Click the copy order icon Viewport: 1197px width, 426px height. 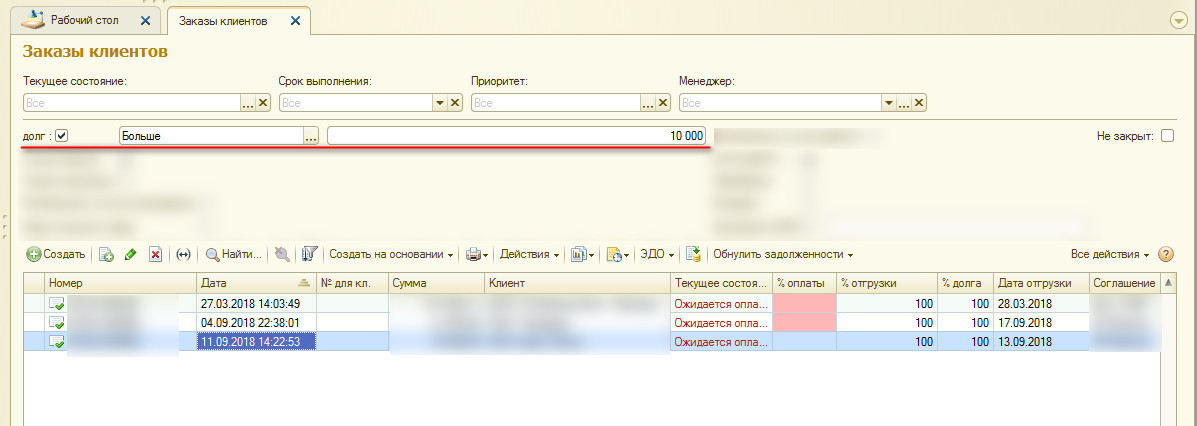[x=106, y=255]
